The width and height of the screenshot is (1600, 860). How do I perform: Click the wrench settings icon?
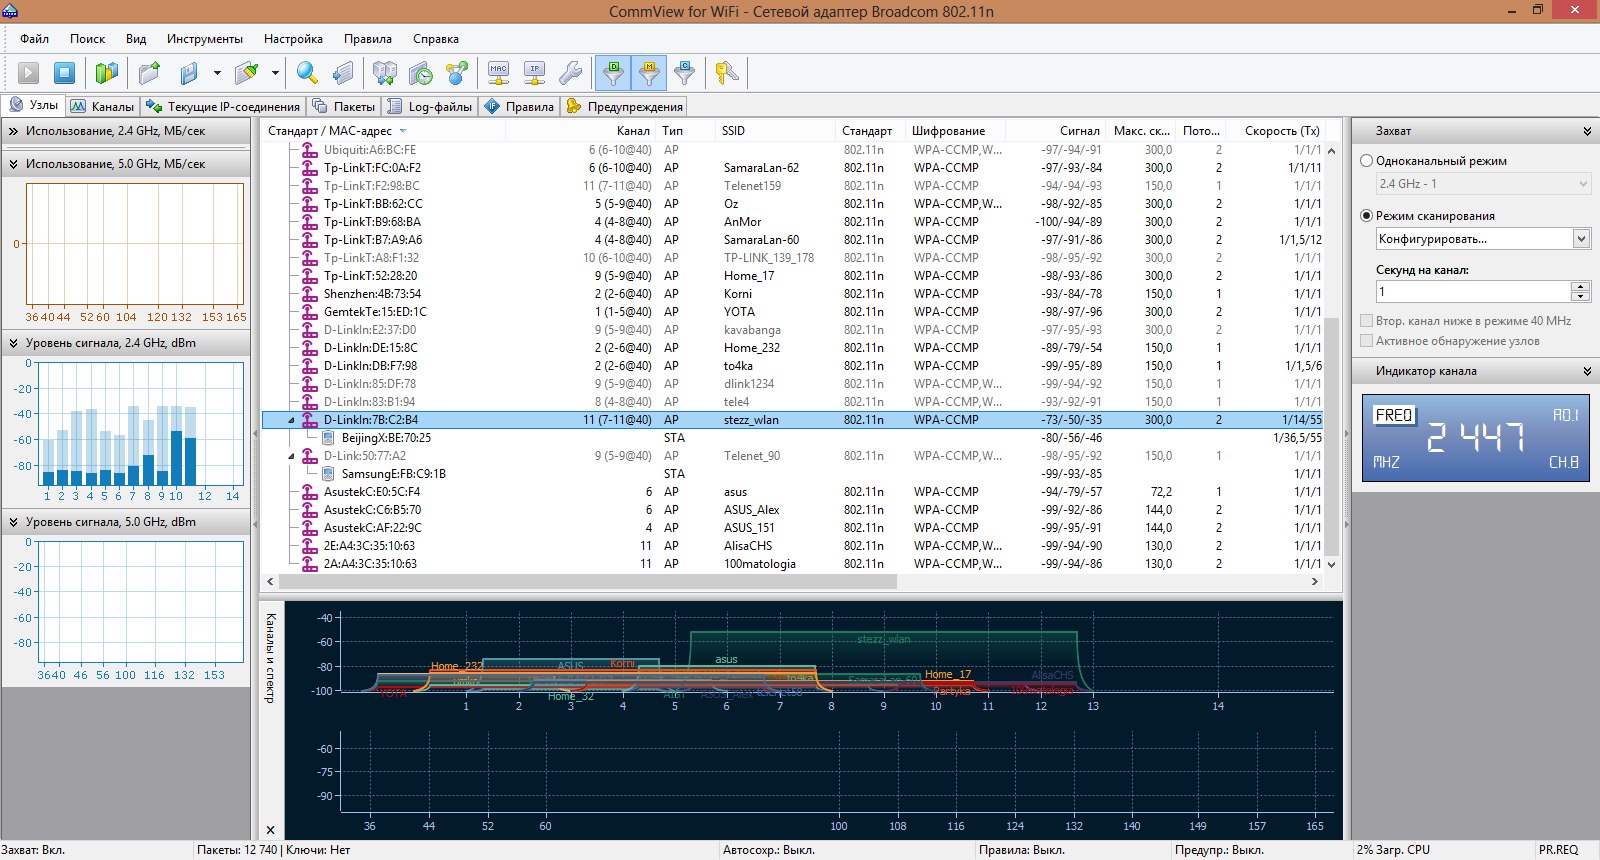tap(570, 73)
